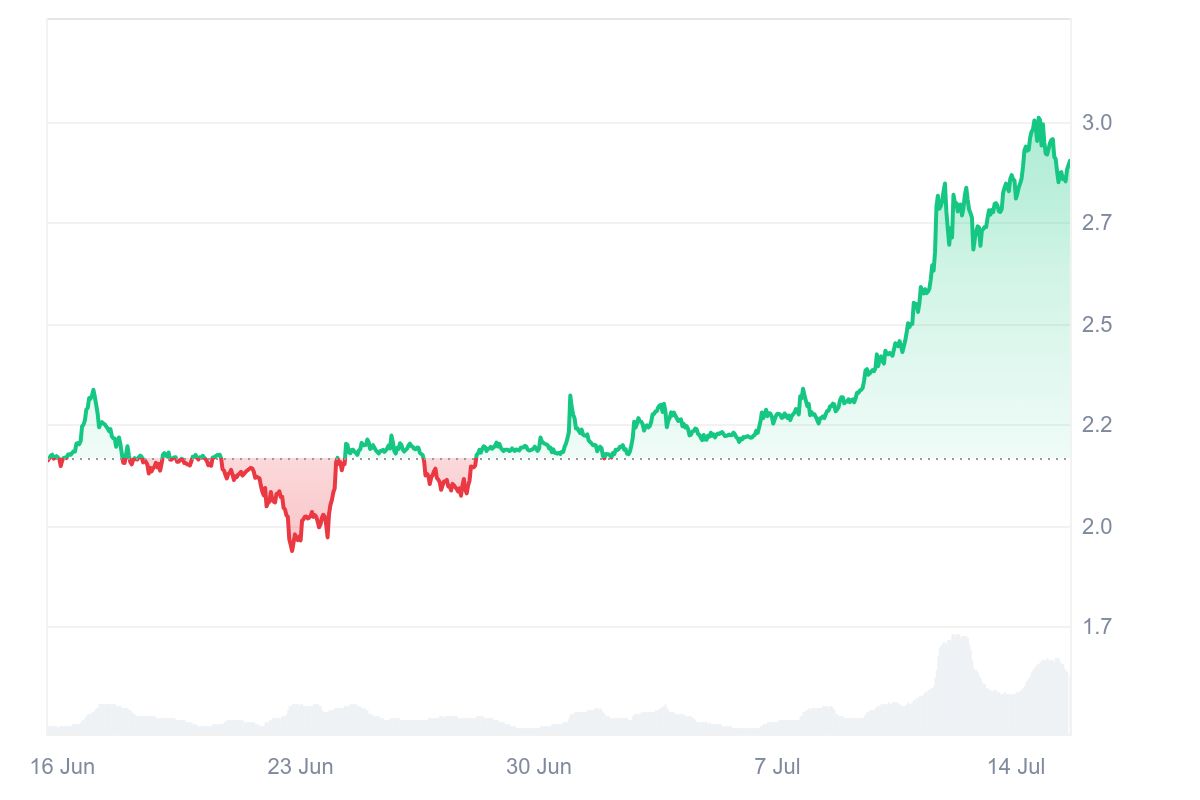Click the sharp green spike after 30 Jun
The height and width of the screenshot is (800, 1200).
570,397
